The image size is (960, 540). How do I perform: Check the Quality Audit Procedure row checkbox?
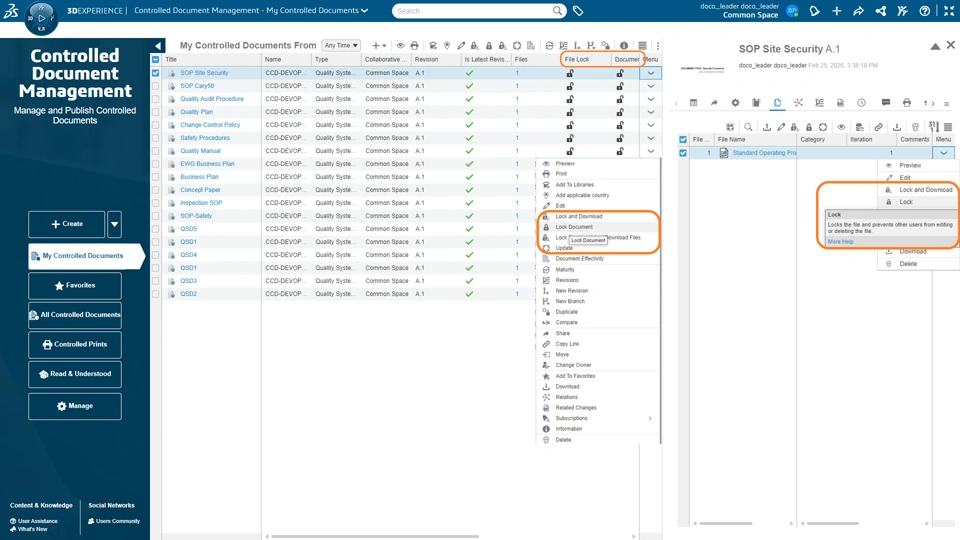coord(156,99)
